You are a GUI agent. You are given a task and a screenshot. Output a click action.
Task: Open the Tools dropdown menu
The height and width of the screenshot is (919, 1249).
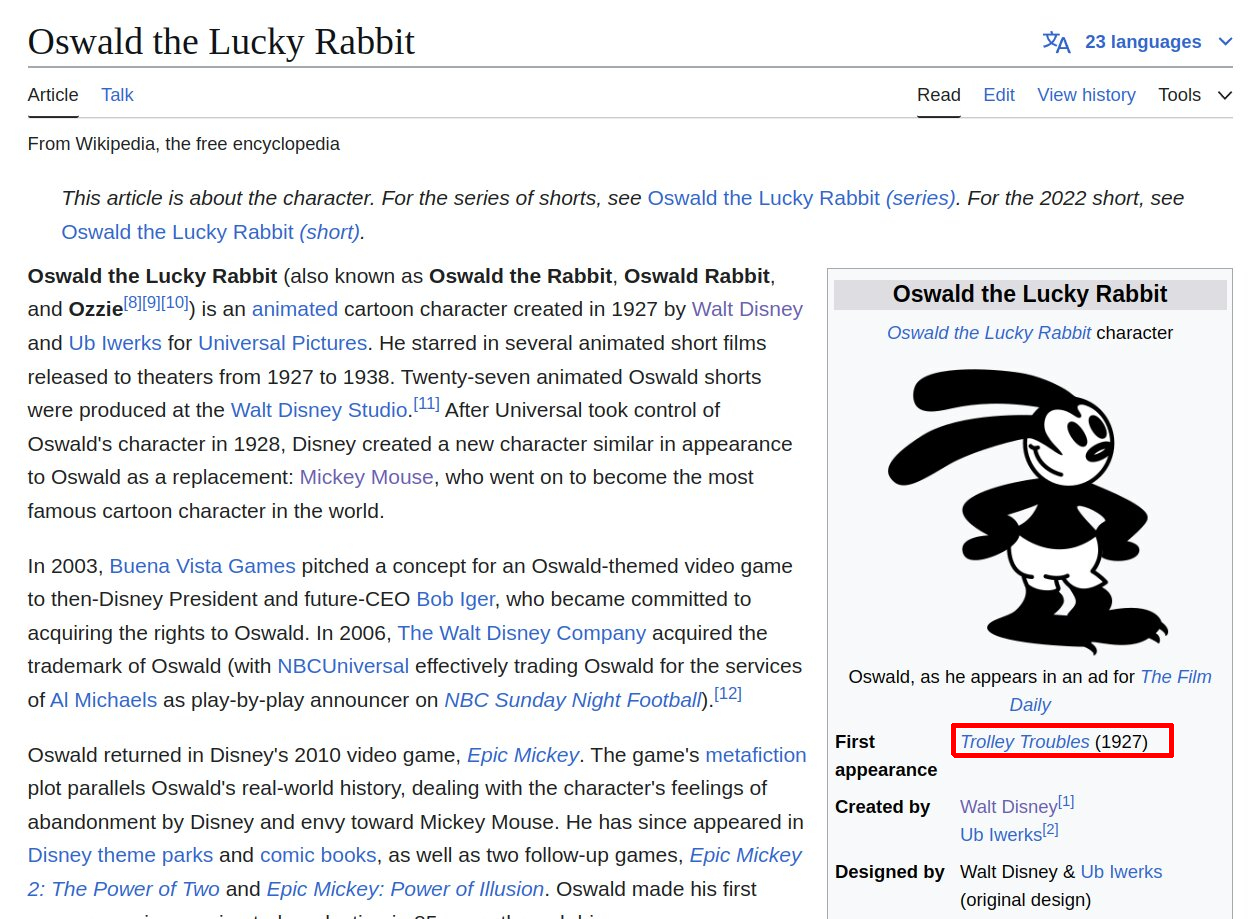tap(1194, 95)
